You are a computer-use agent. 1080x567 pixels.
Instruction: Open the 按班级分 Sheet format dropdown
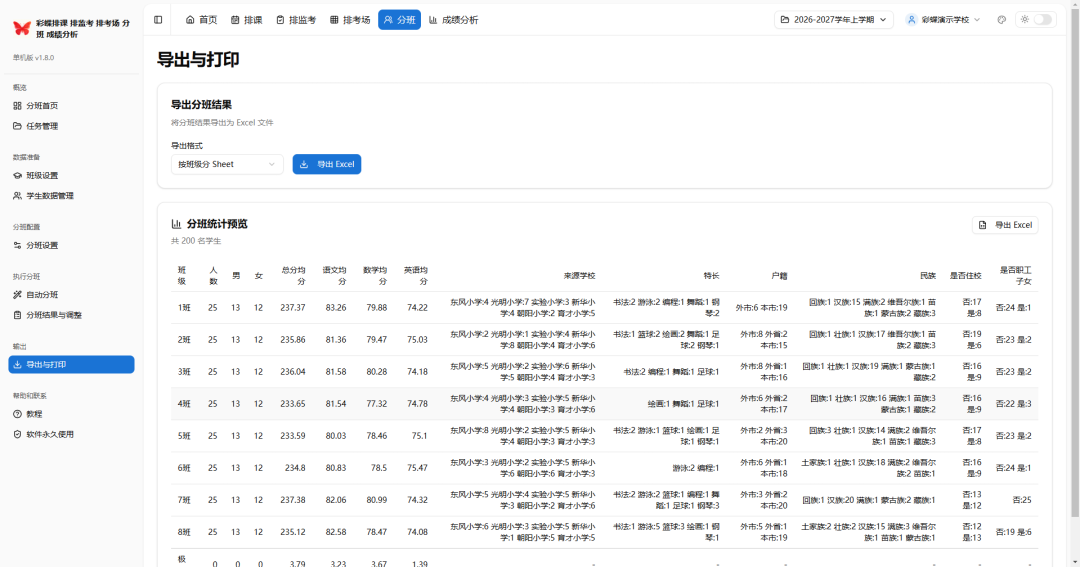pos(227,164)
